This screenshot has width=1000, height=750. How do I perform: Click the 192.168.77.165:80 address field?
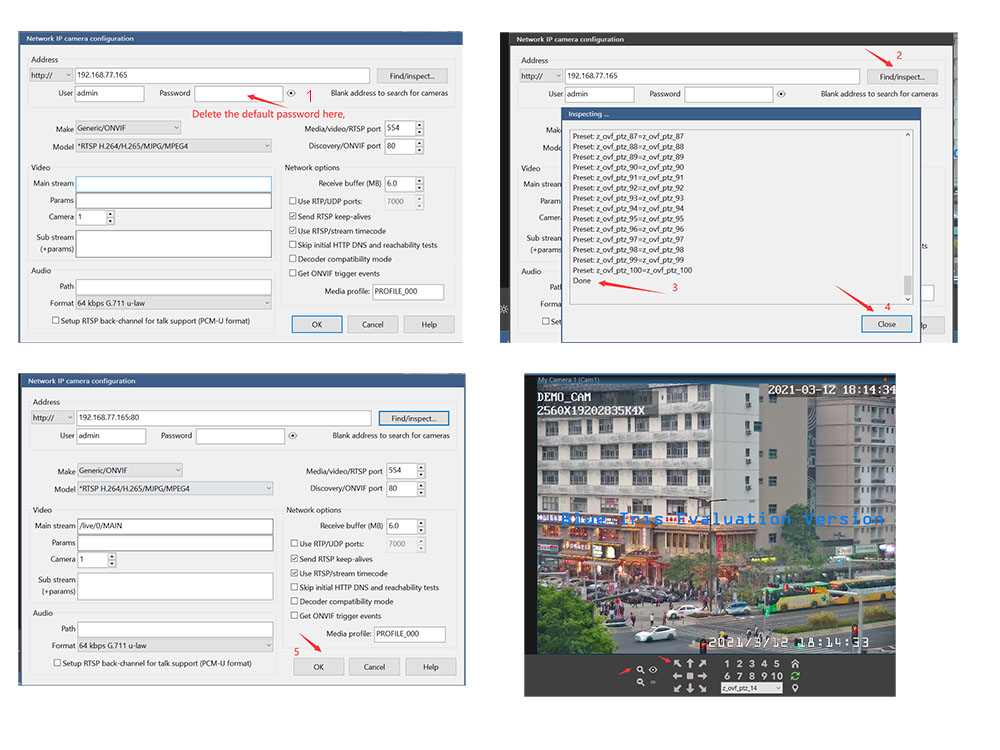[224, 418]
